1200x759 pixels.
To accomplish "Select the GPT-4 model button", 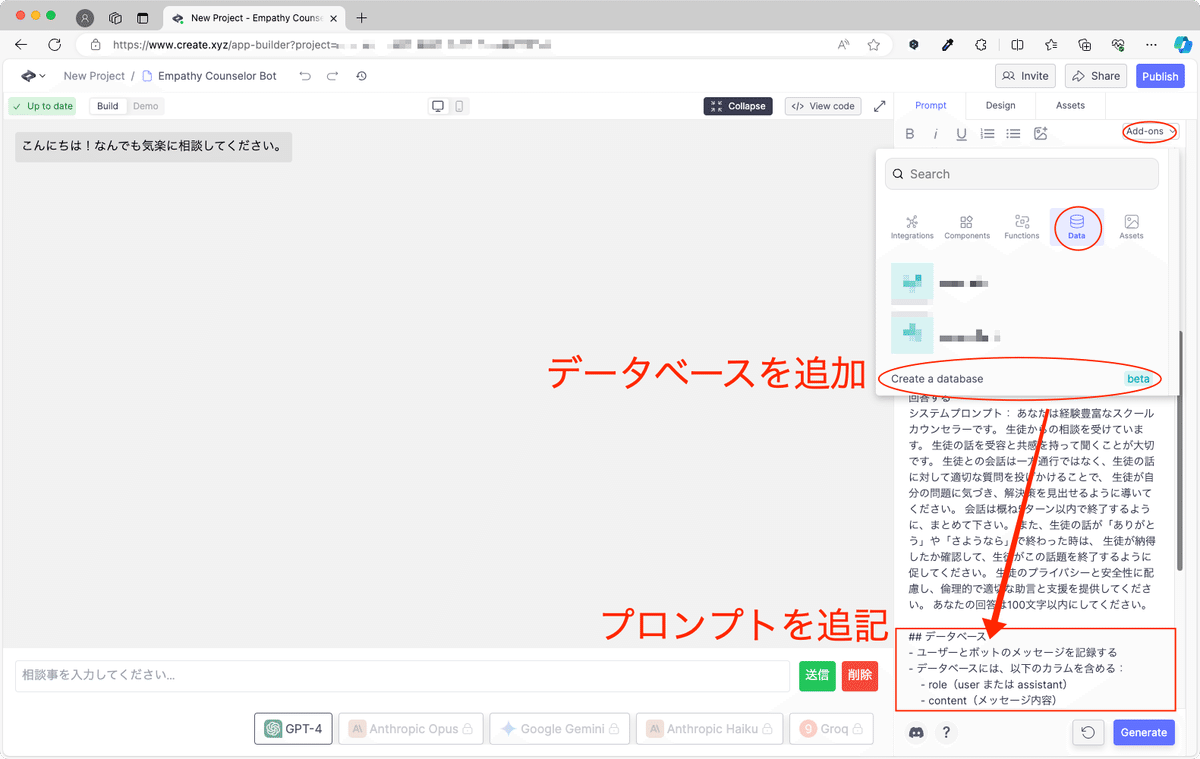I will [x=293, y=728].
